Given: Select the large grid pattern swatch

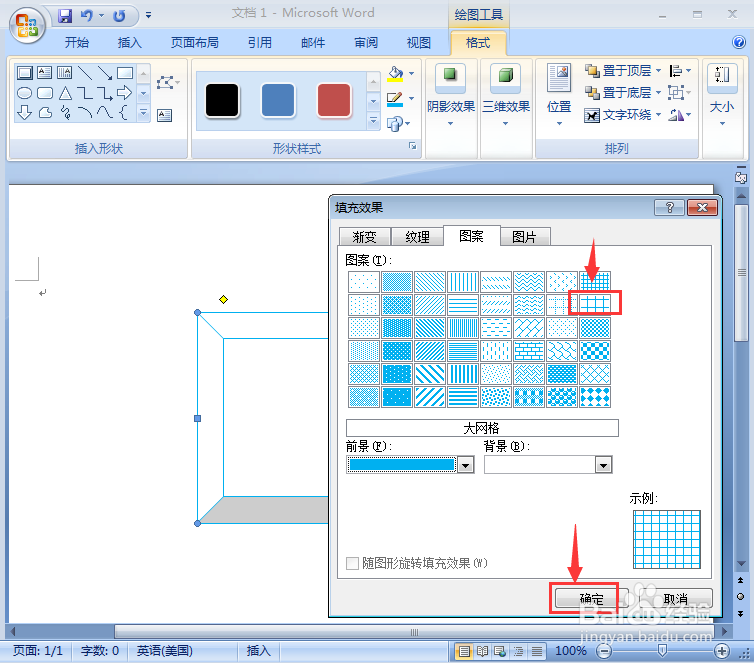Looking at the screenshot, I should pyautogui.click(x=595, y=303).
